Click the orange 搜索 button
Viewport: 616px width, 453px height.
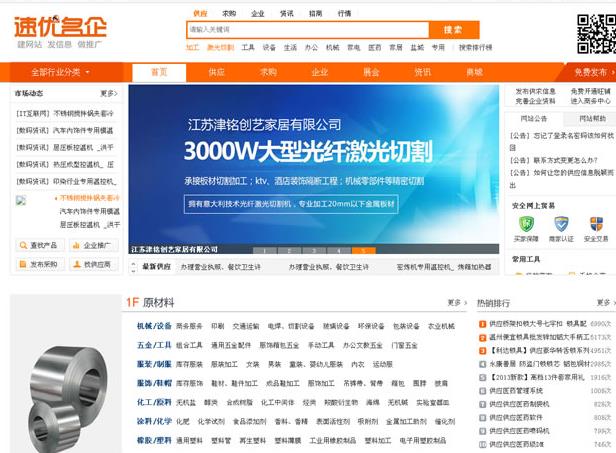tap(454, 30)
